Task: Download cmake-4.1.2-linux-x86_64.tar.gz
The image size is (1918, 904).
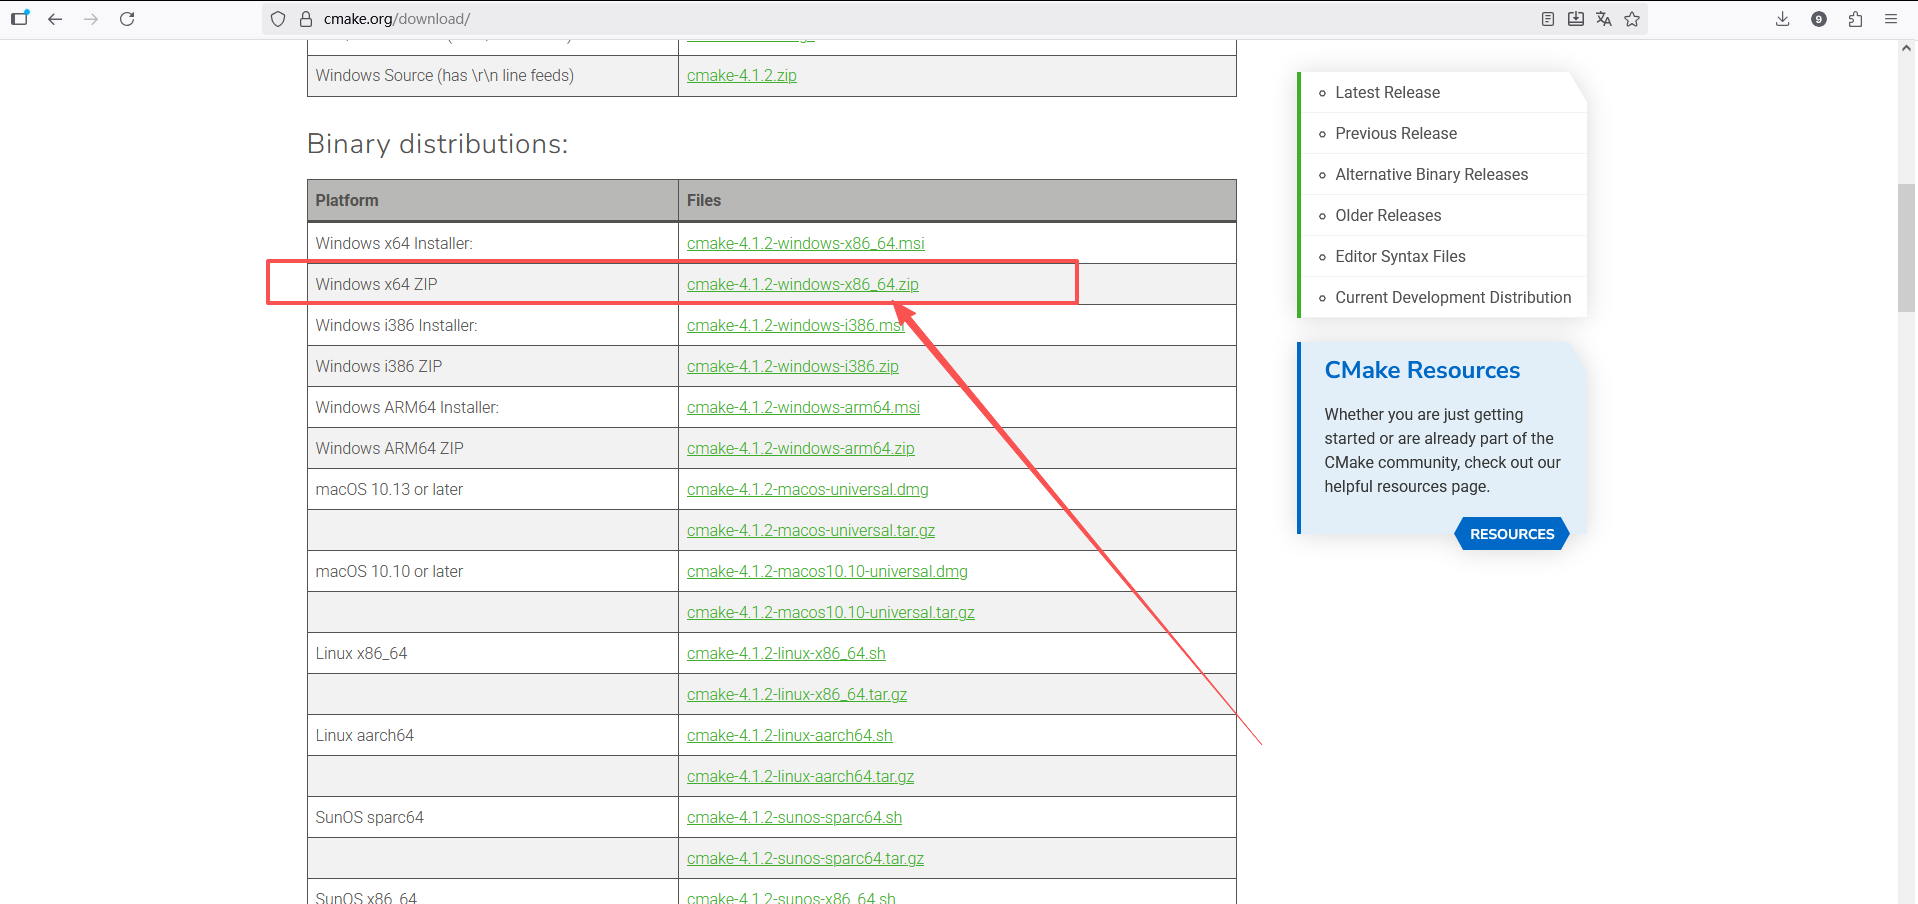Action: coord(797,694)
